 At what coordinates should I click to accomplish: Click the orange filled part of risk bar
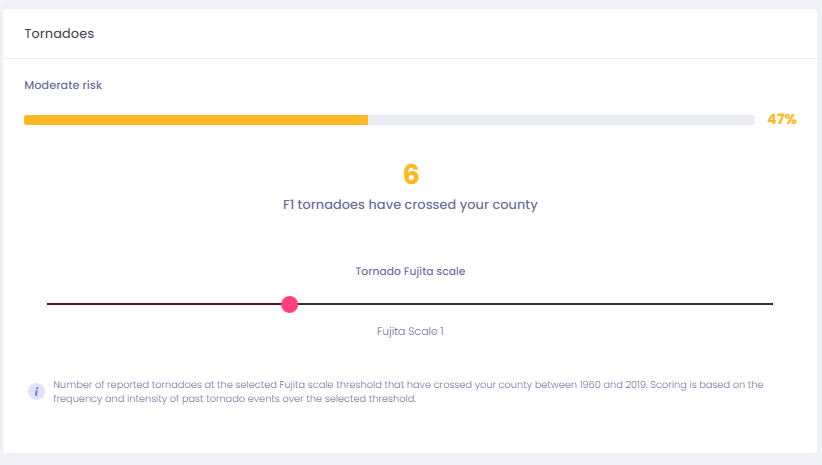[x=196, y=120]
